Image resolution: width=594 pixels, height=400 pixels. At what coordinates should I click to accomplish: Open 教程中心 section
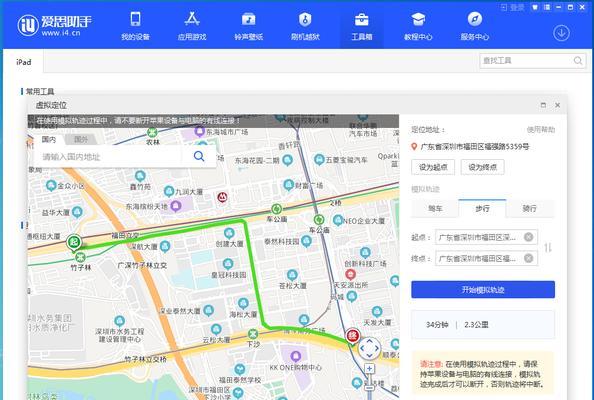click(418, 25)
